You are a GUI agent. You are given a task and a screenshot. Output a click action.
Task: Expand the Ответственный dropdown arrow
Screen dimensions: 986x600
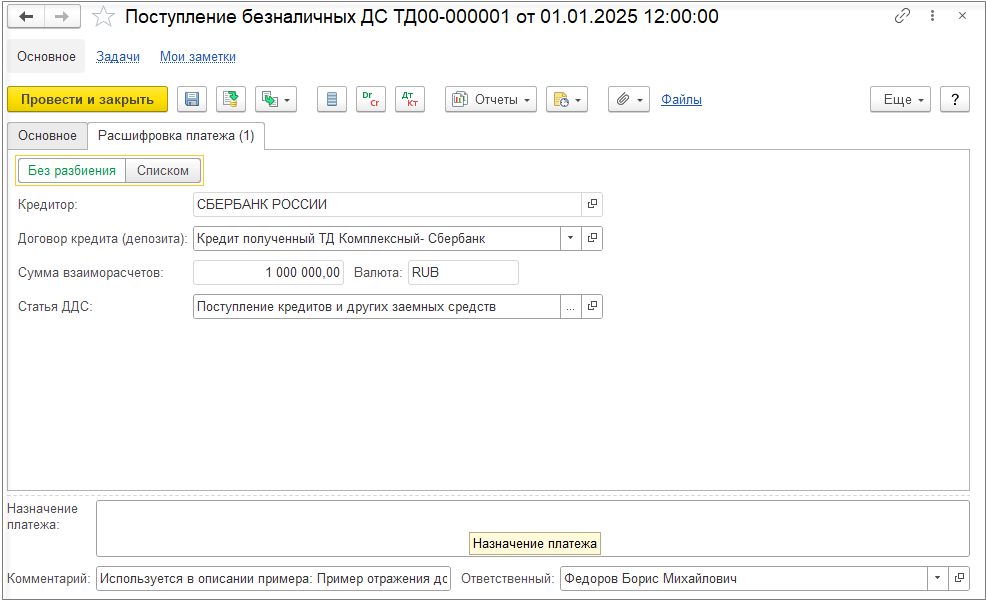tap(937, 578)
